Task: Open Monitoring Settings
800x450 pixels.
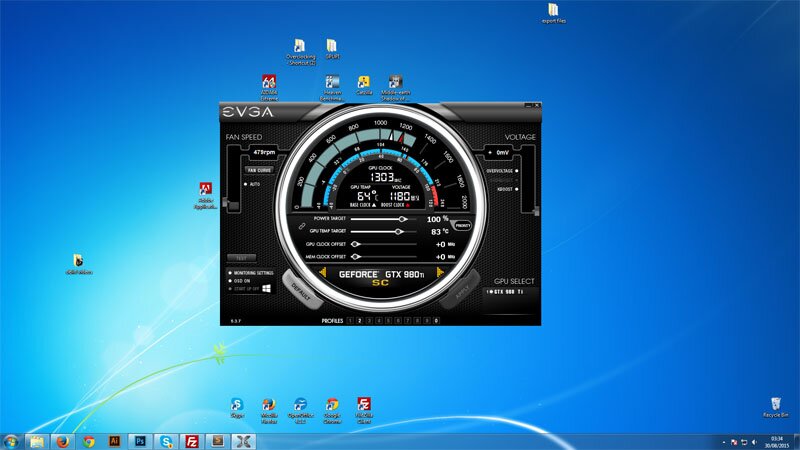Action: pos(251,273)
